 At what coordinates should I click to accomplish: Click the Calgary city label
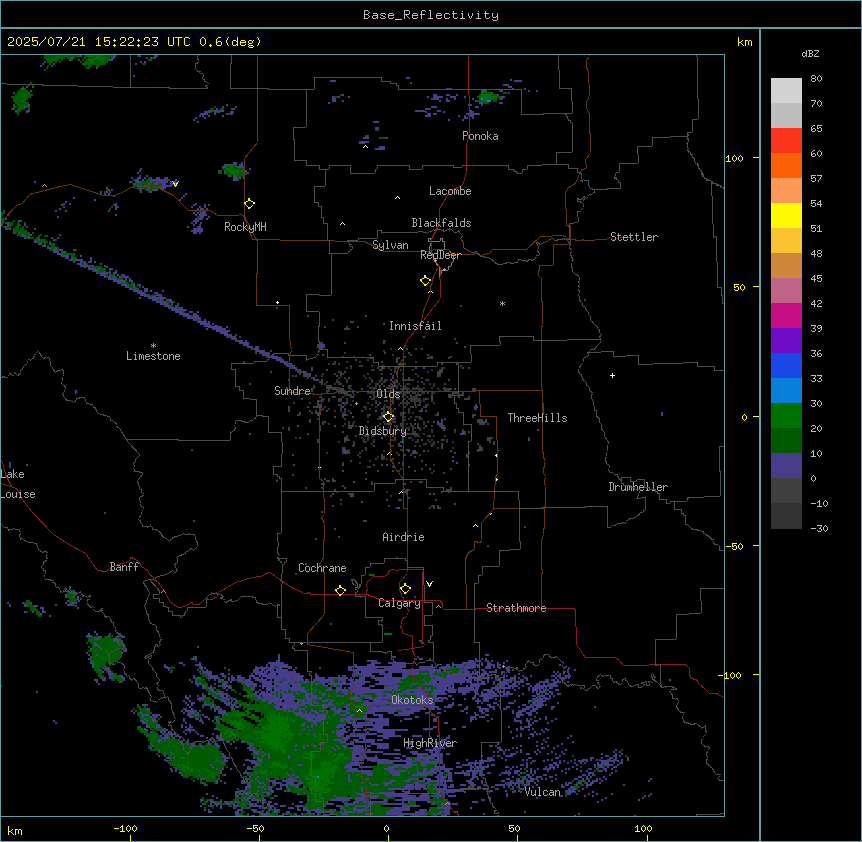click(399, 603)
